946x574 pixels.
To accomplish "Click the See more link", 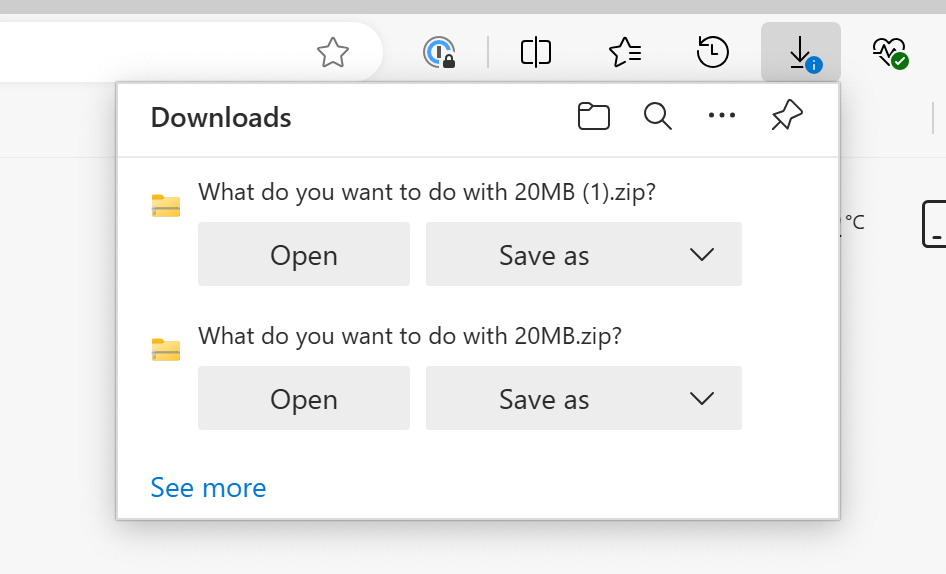I will (x=208, y=488).
